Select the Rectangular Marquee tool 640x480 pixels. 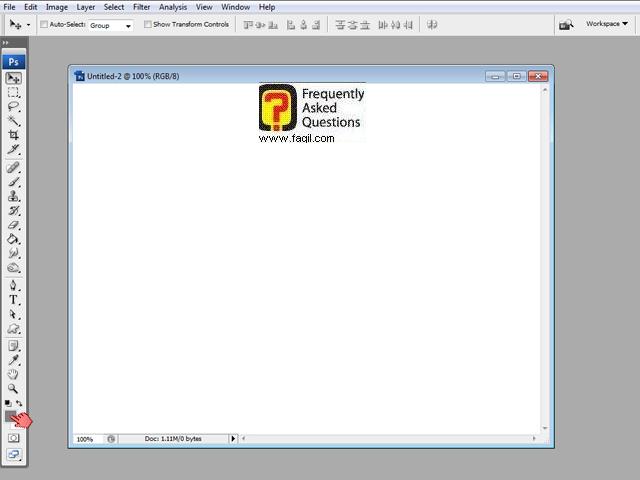(14, 92)
